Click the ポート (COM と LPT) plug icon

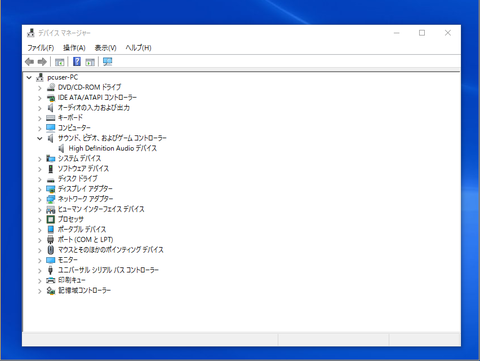point(51,240)
